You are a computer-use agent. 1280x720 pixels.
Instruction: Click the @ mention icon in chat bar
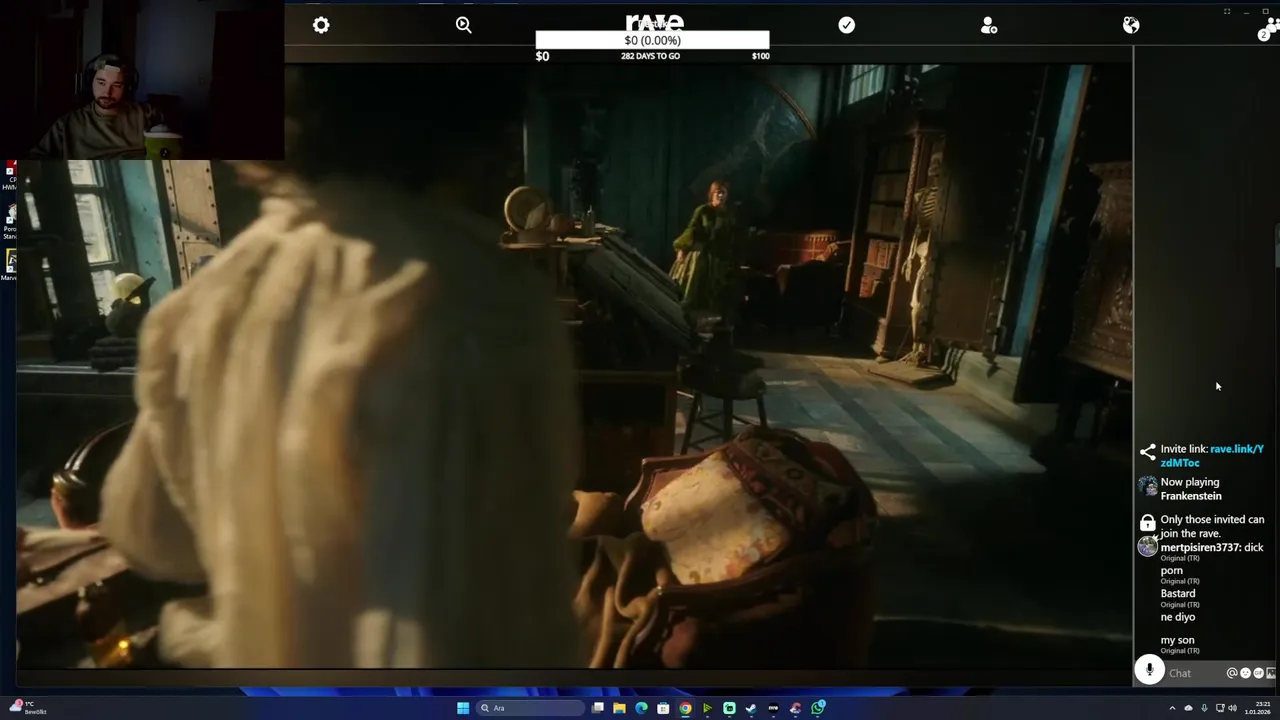pos(1232,673)
